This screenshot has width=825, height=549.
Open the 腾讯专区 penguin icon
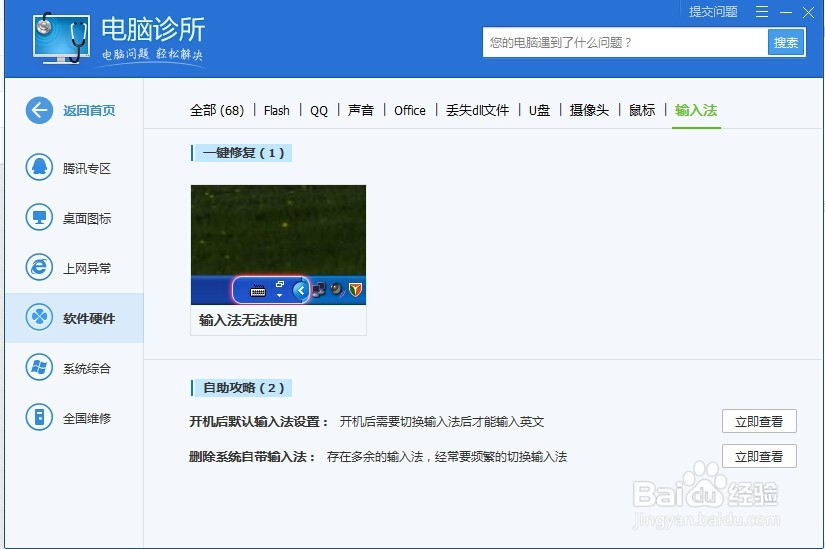point(39,167)
